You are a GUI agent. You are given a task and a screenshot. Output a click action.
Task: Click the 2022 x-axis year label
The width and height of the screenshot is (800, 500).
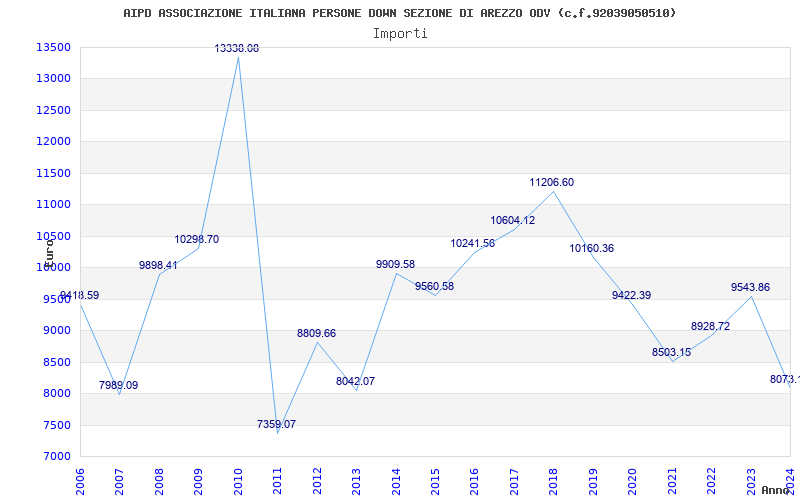pos(711,481)
